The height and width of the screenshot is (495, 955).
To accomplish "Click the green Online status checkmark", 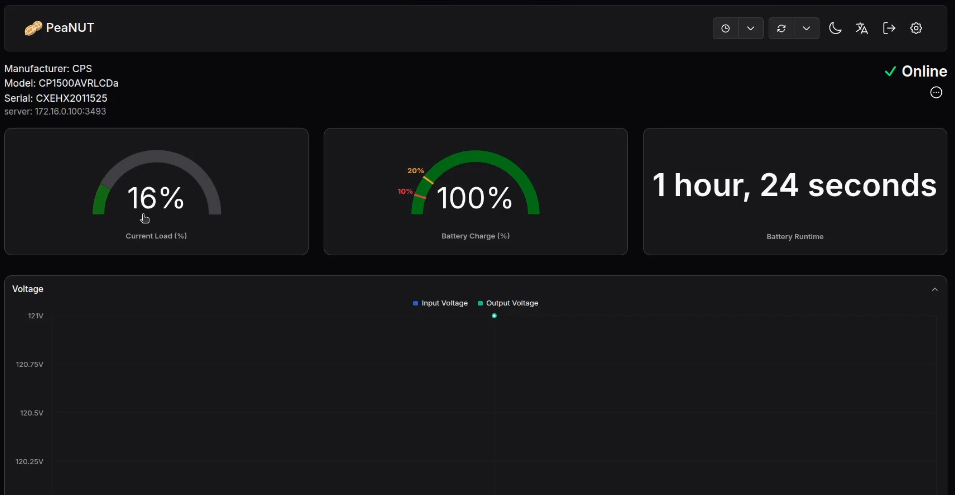I will pos(890,71).
